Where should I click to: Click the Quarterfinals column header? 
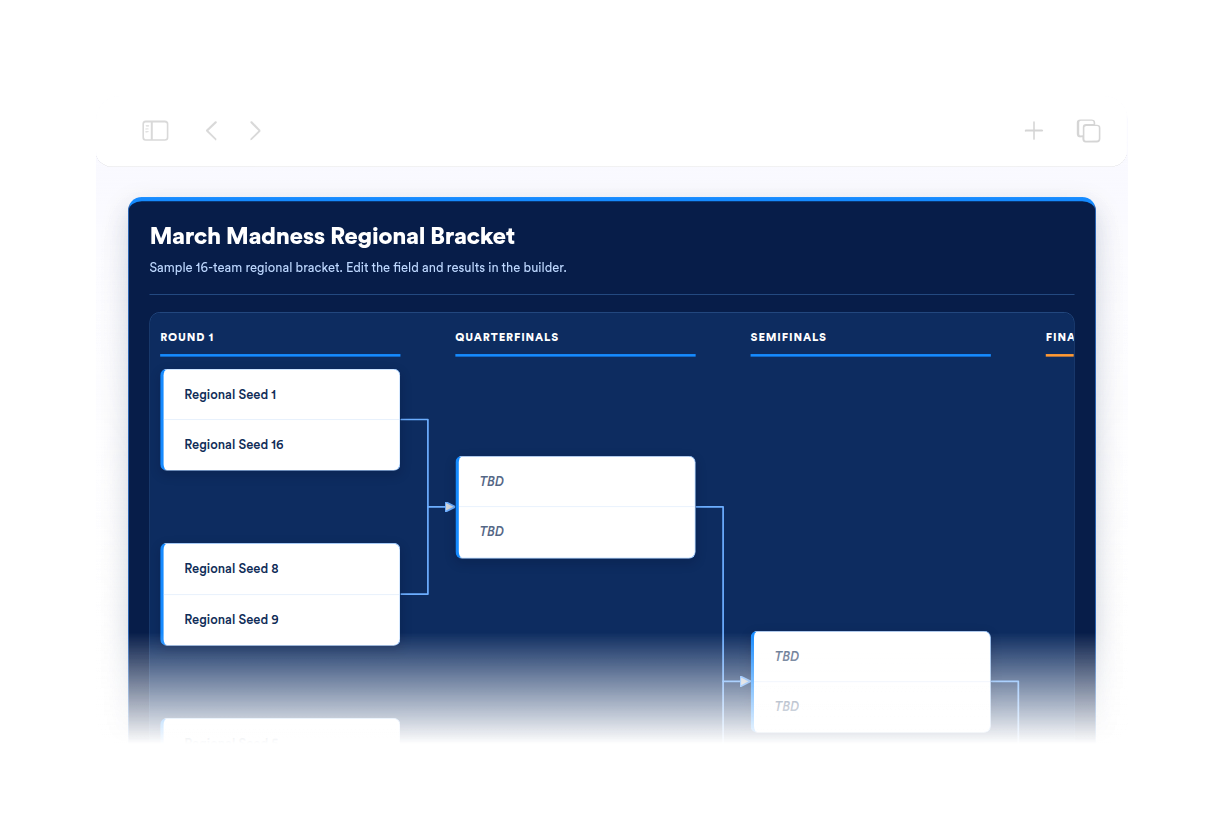(507, 337)
